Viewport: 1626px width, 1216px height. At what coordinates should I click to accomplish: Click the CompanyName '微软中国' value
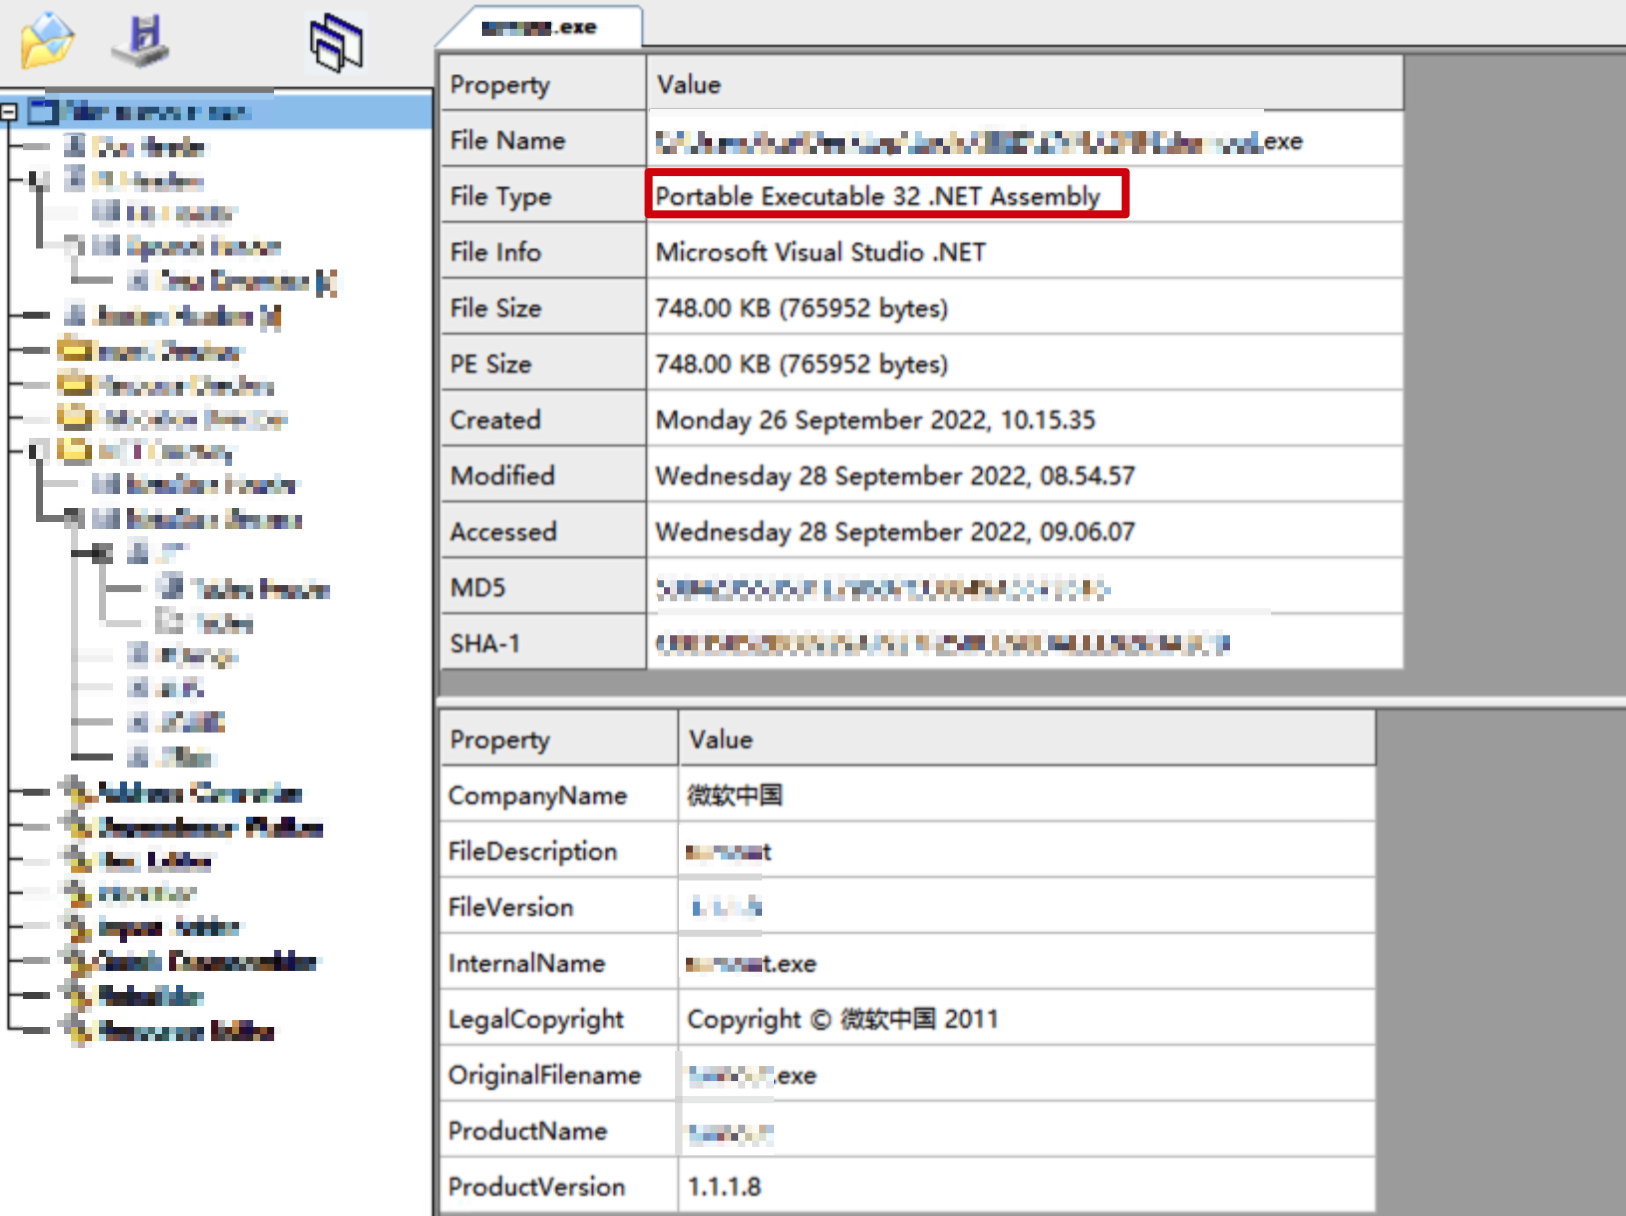[735, 795]
